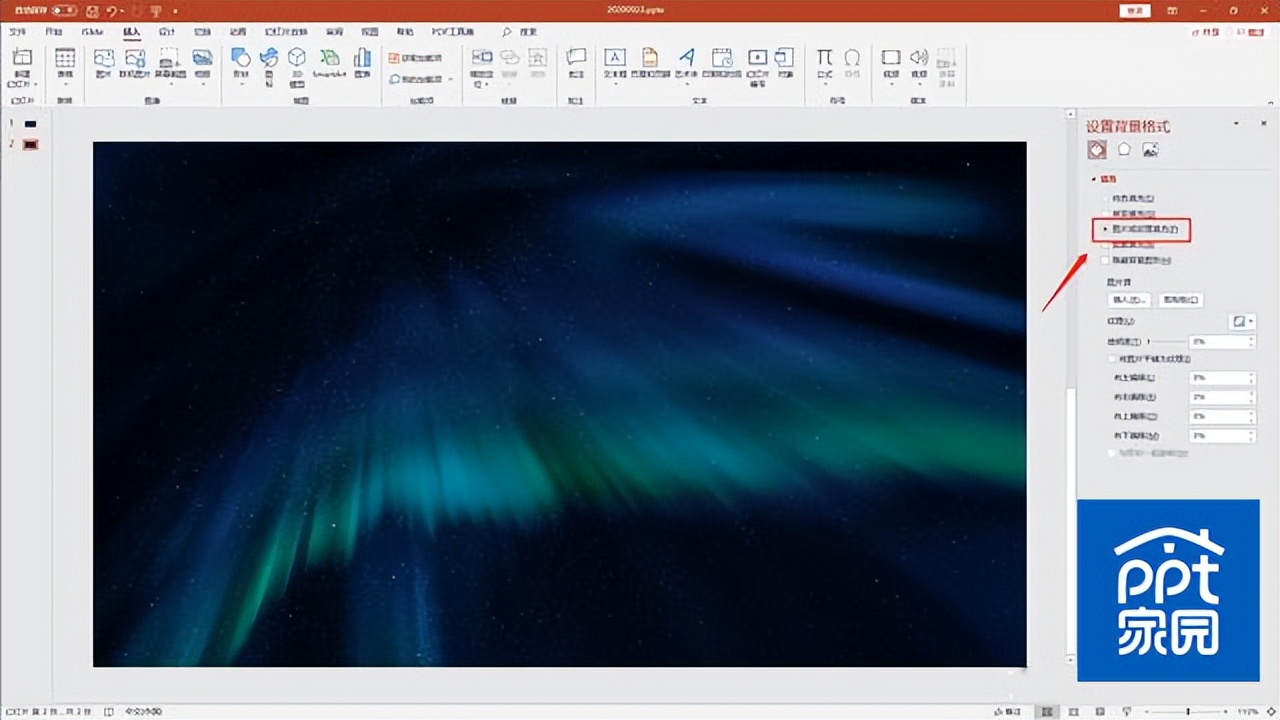The image size is (1280, 720).
Task: Open the Texture preset dropdown
Action: [1242, 321]
